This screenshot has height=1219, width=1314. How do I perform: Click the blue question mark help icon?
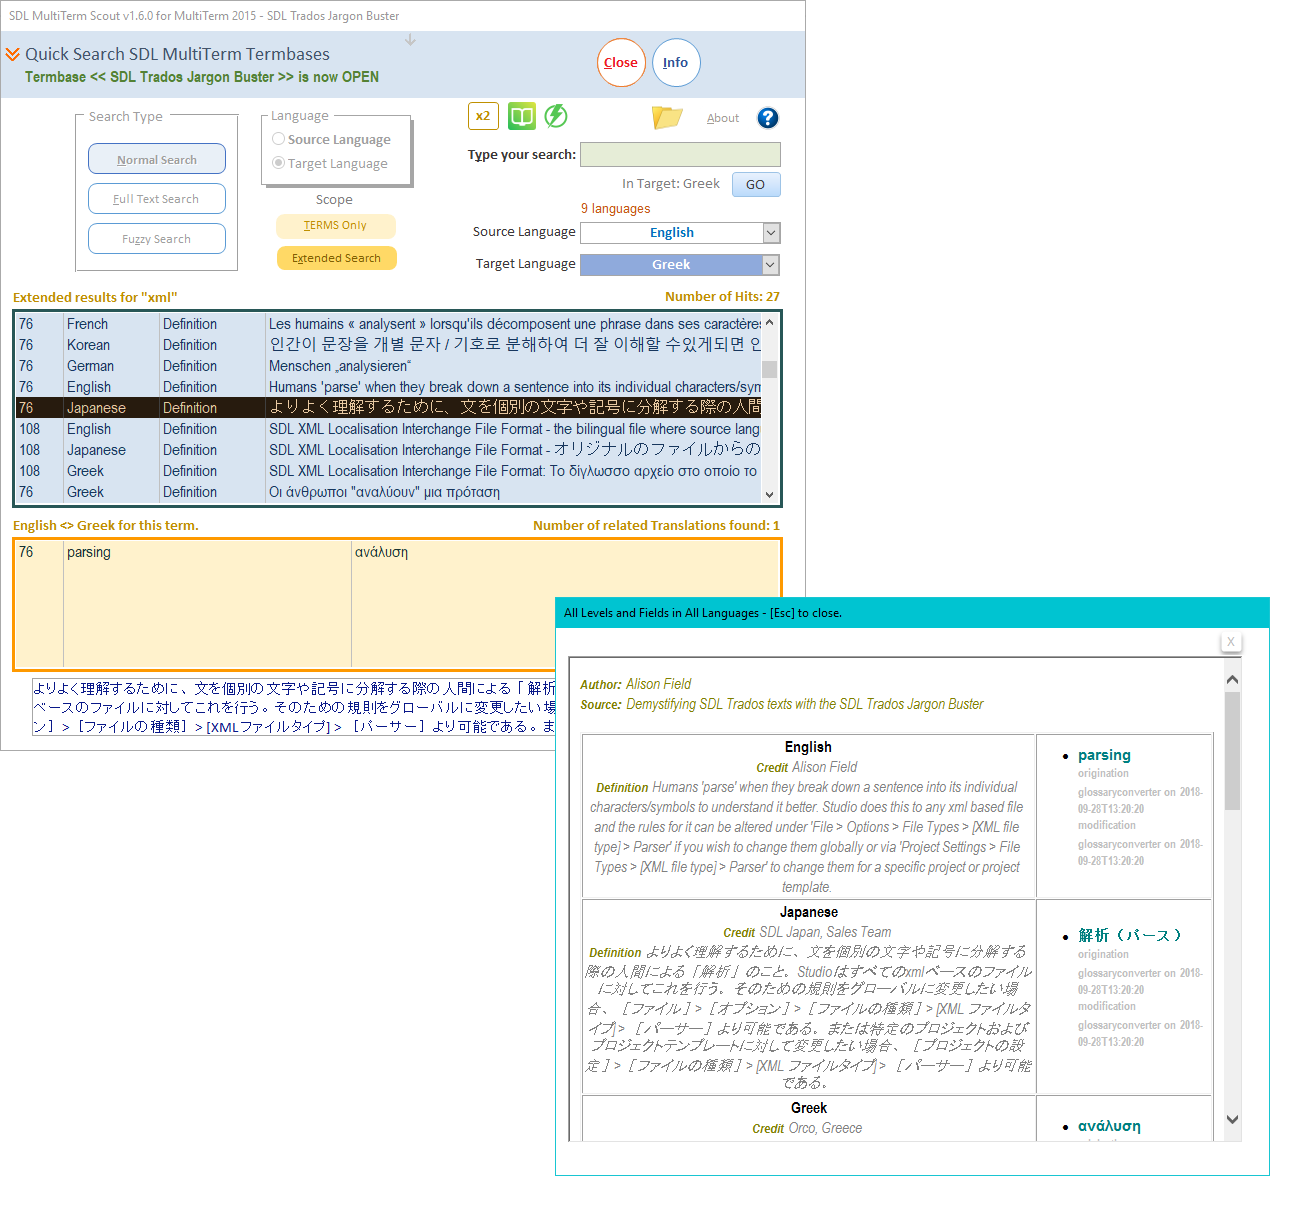click(767, 118)
